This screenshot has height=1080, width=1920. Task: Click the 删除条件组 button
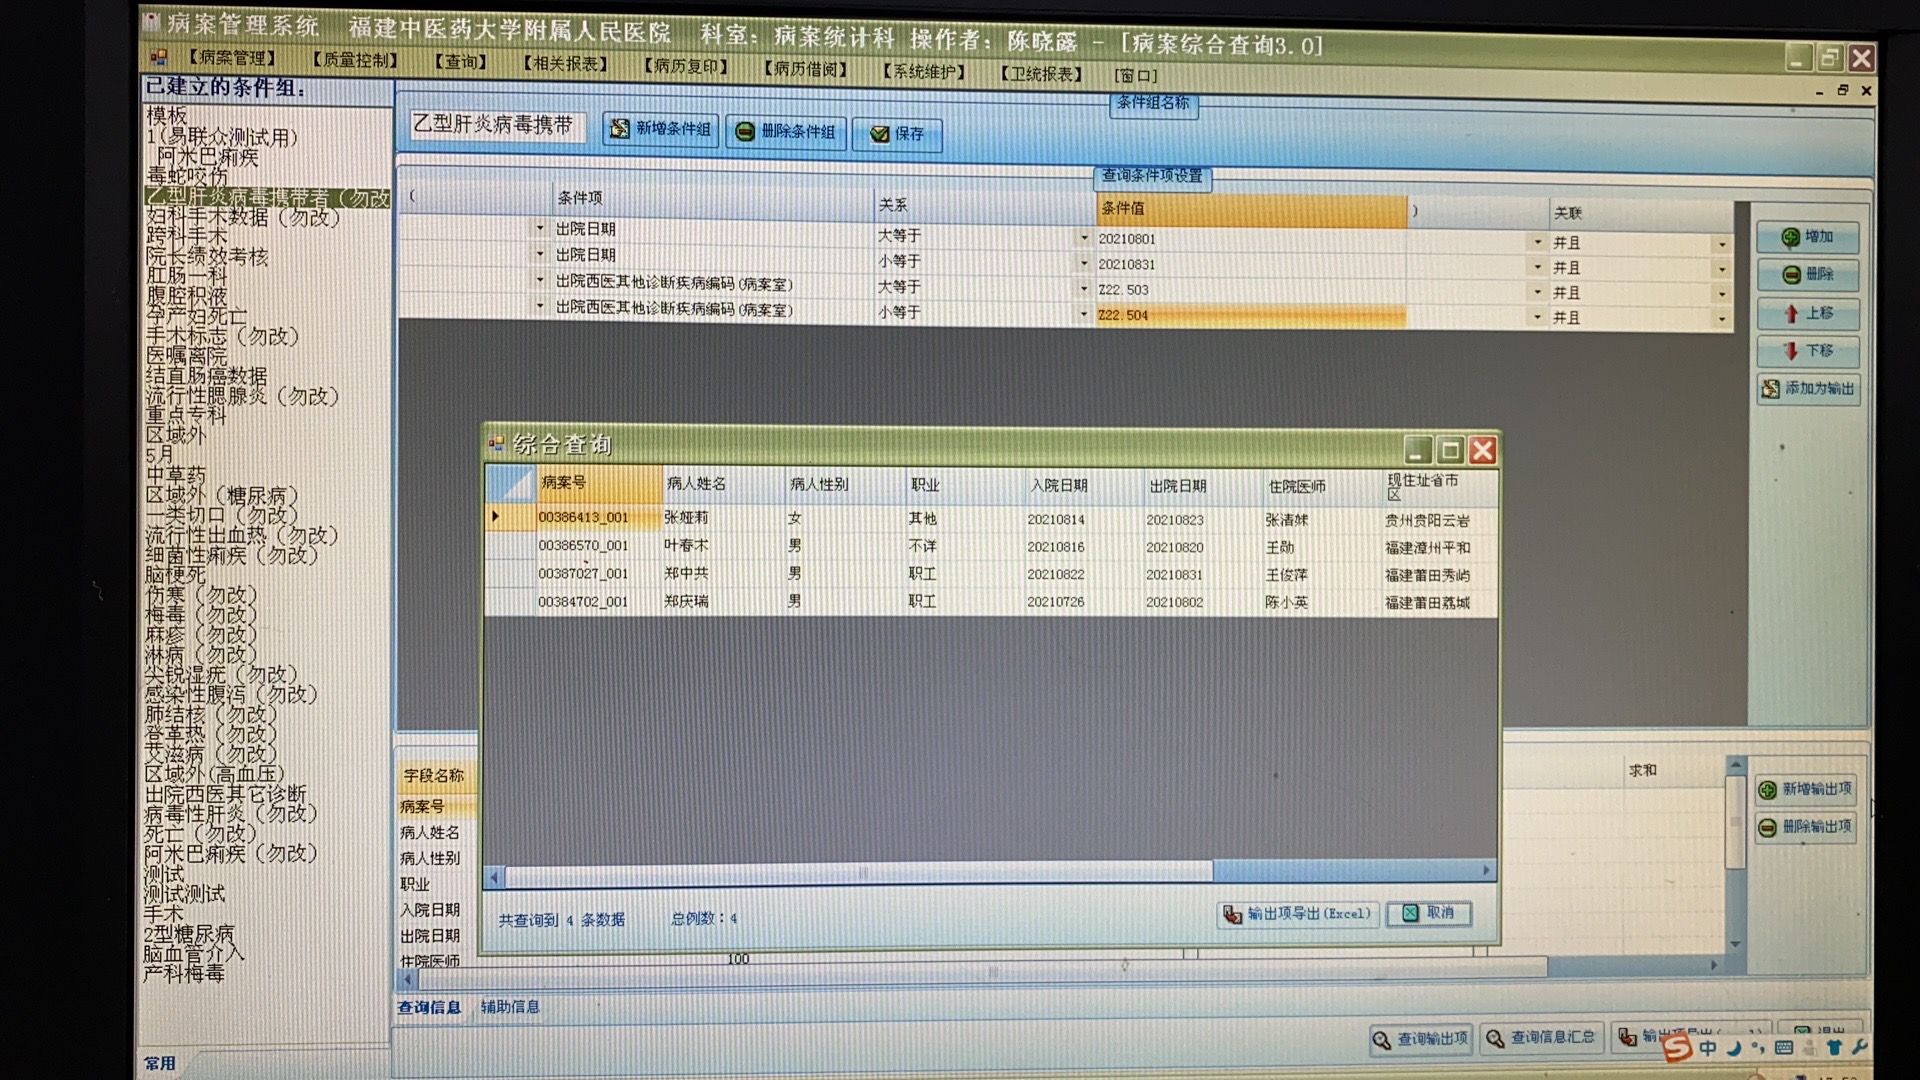click(x=786, y=132)
